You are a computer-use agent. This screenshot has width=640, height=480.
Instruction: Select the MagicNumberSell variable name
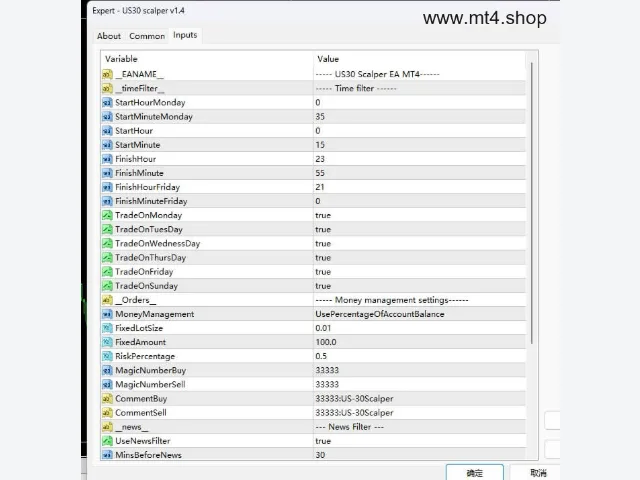150,384
